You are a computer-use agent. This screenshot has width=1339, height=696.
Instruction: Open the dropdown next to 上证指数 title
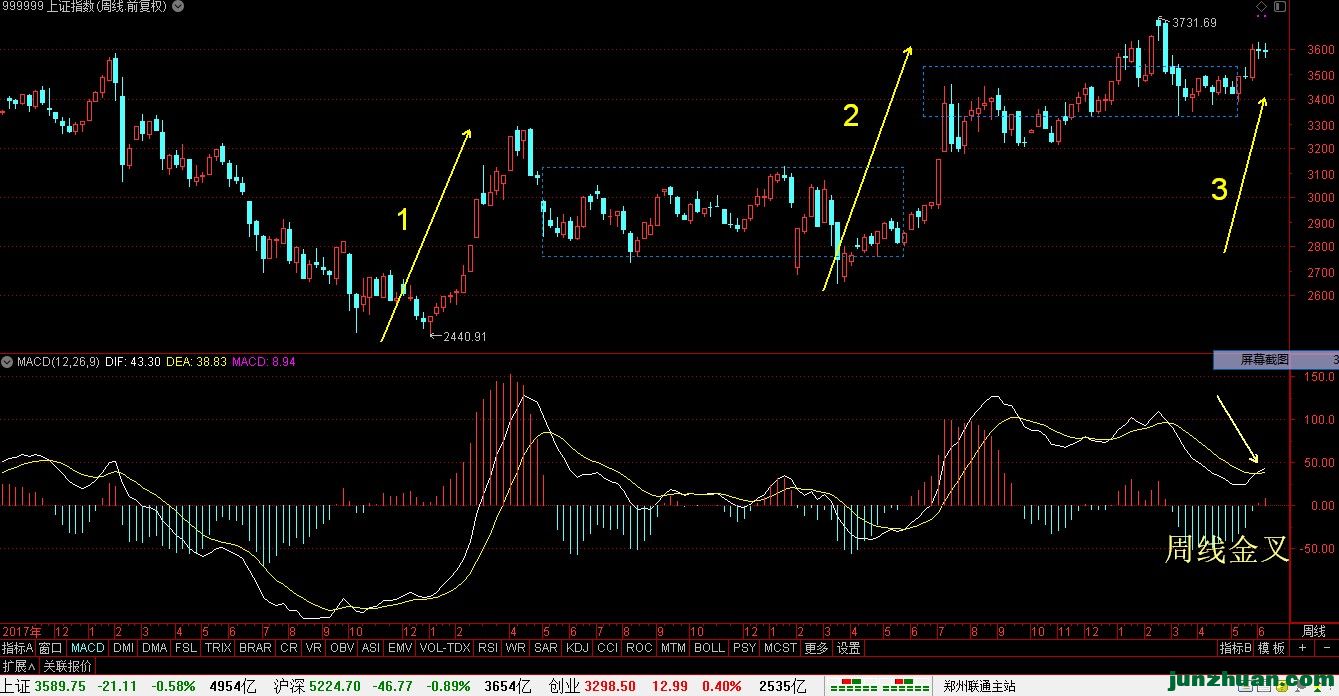177,7
